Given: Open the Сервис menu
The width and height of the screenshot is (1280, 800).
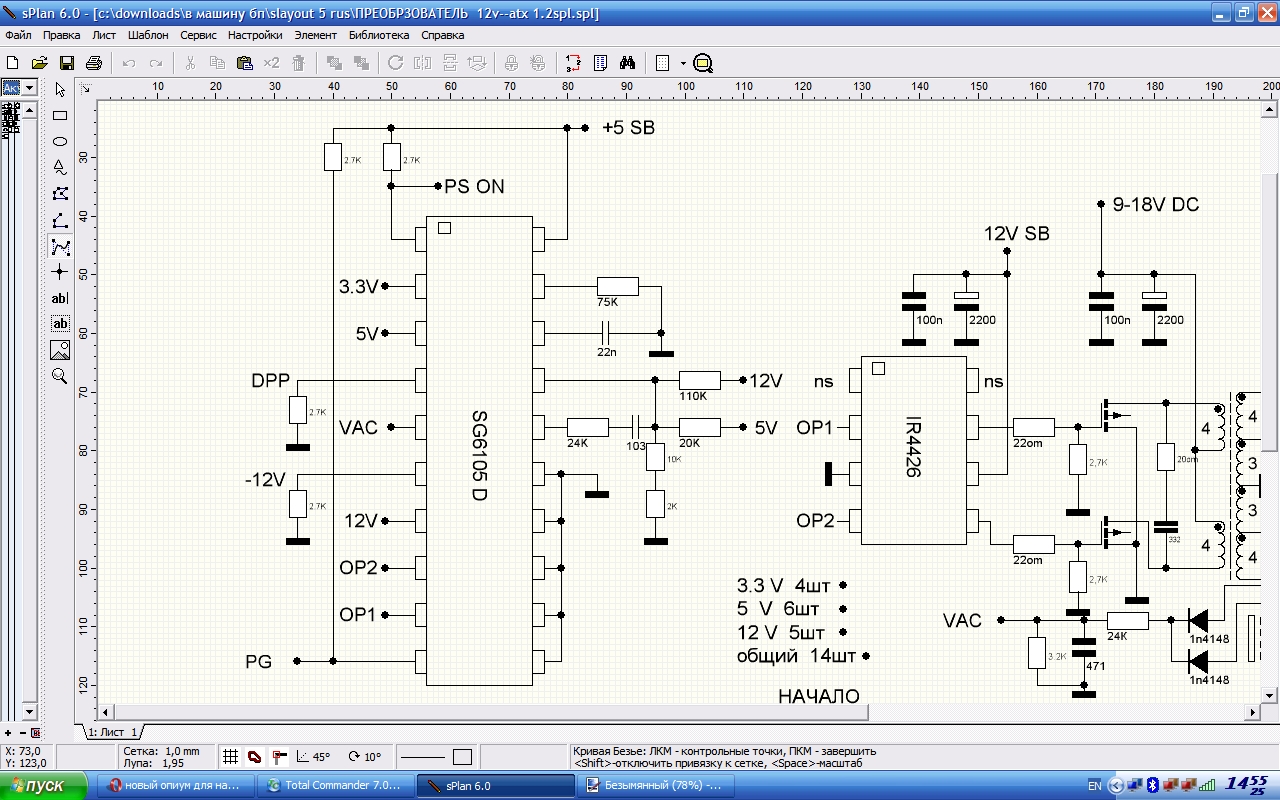Looking at the screenshot, I should (198, 35).
